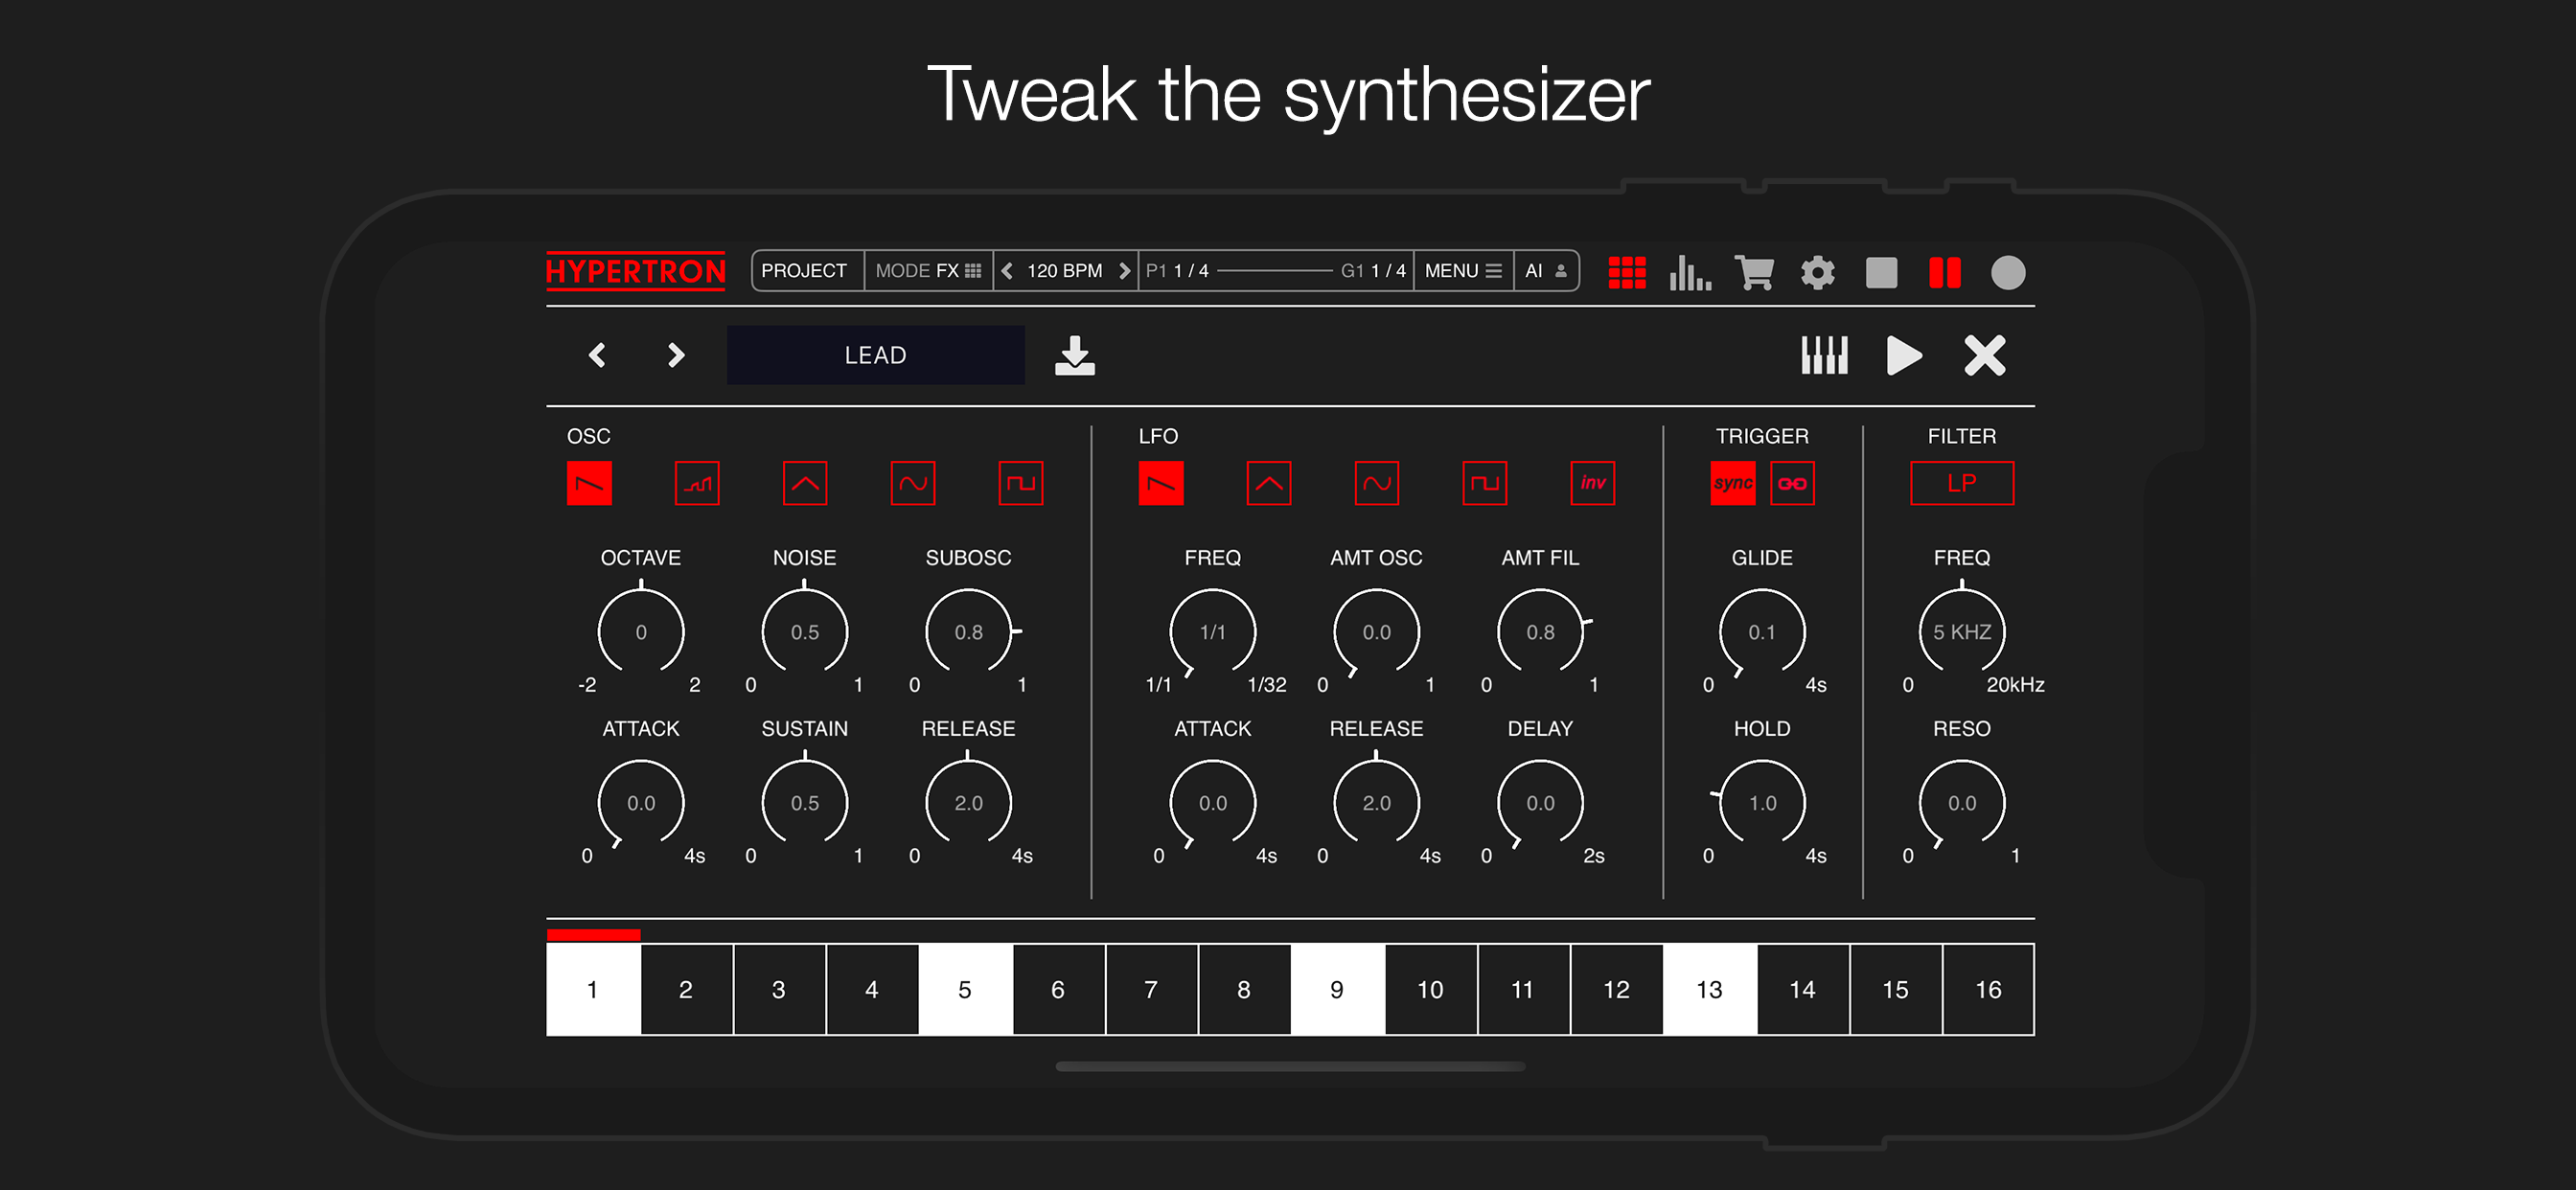Toggle sequencer step 13

(1709, 989)
